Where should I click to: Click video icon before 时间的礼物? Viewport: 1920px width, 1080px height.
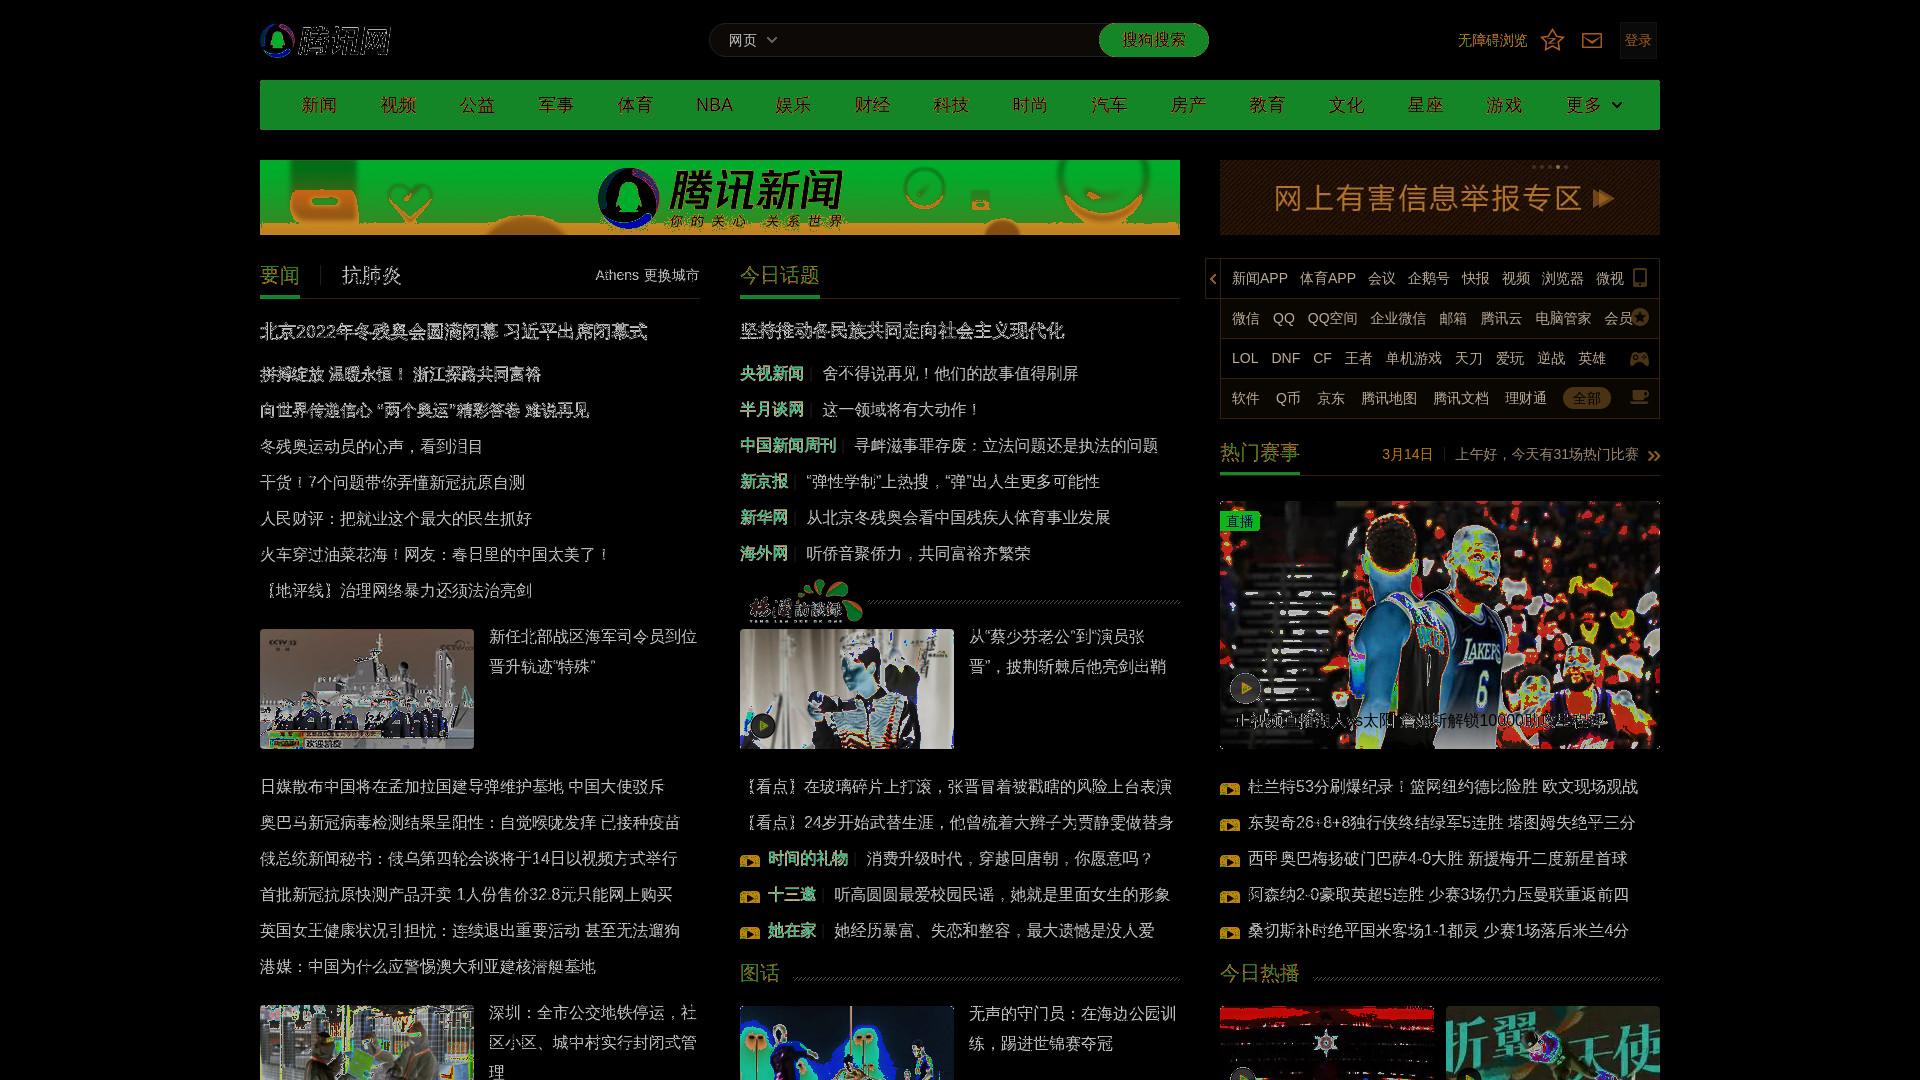tap(750, 861)
